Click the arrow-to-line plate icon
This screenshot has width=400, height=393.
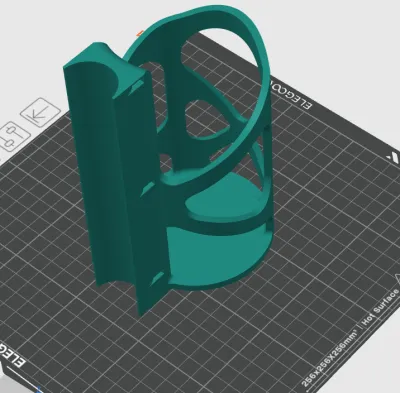click(x=40, y=113)
